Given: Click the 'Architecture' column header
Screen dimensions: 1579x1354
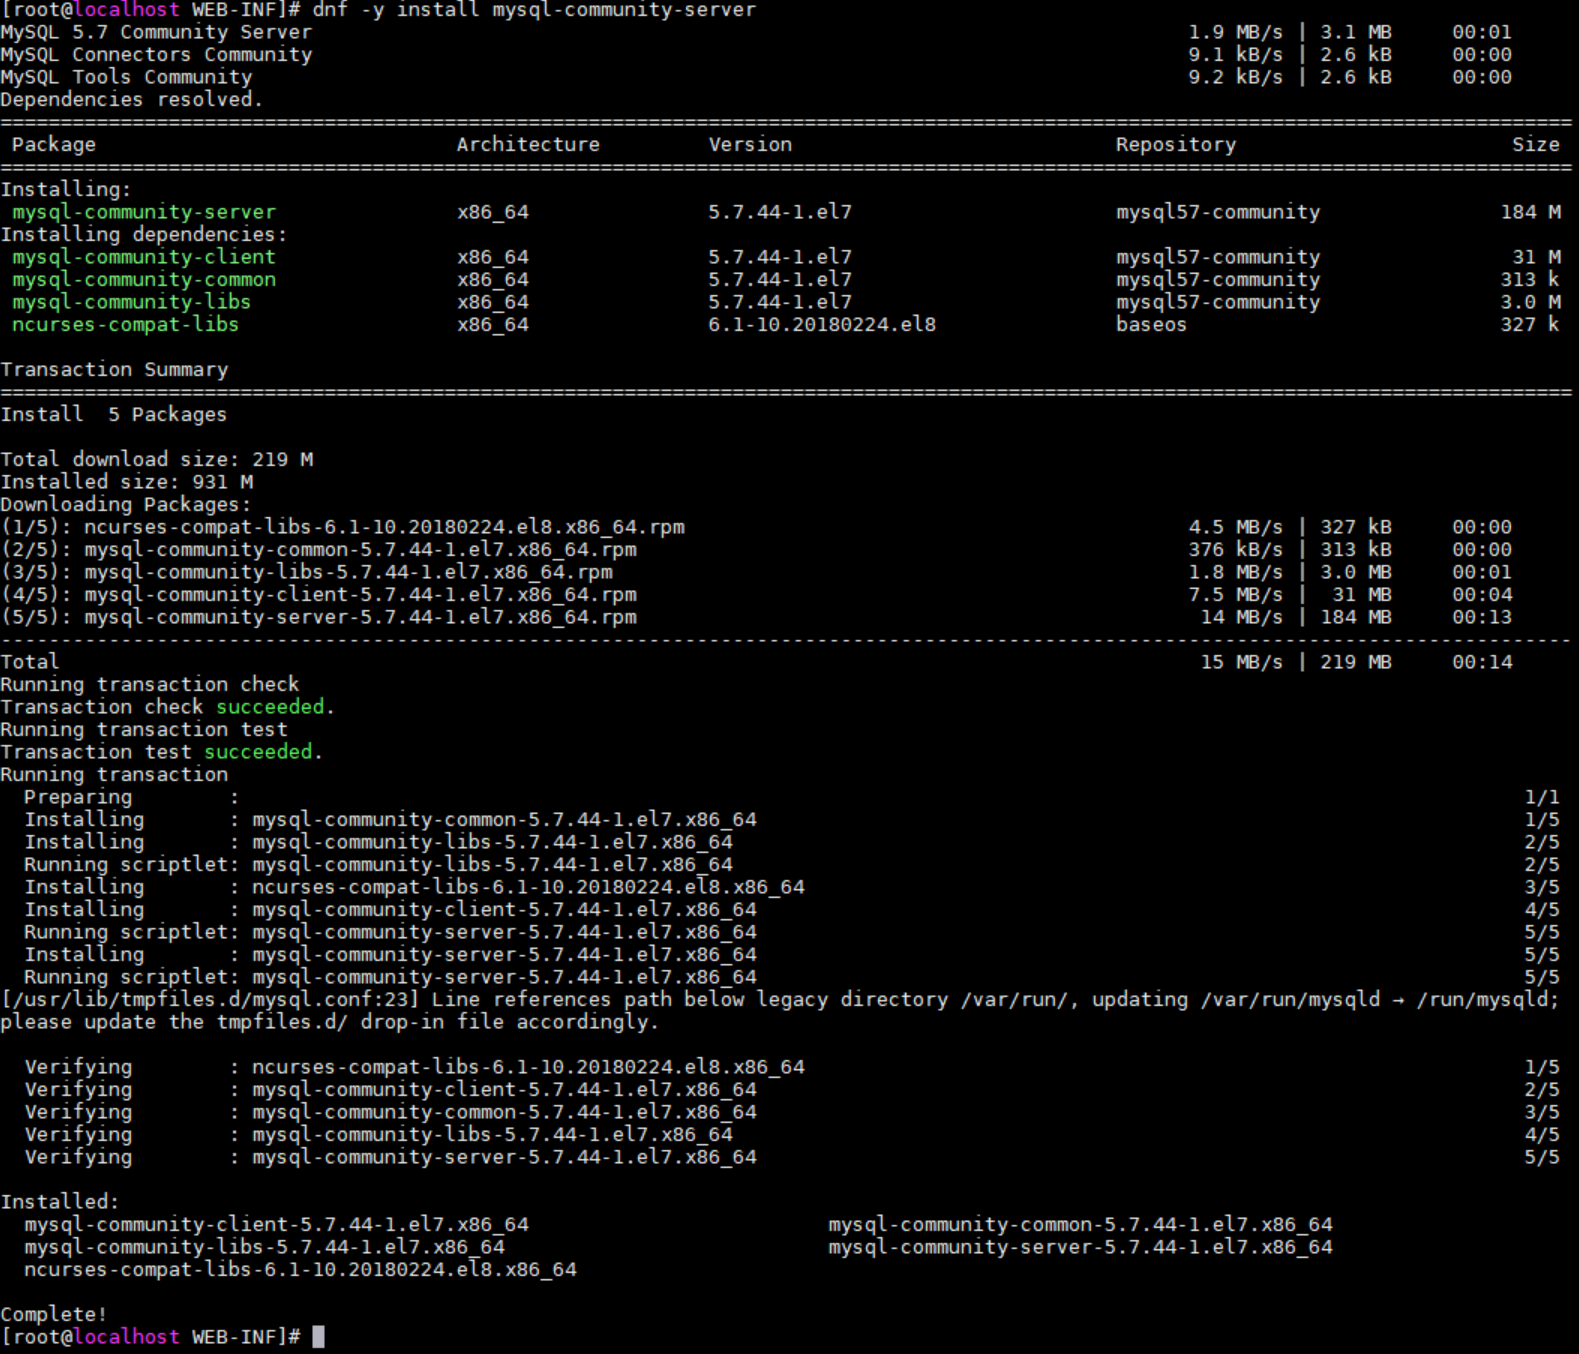Looking at the screenshot, I should click(528, 145).
